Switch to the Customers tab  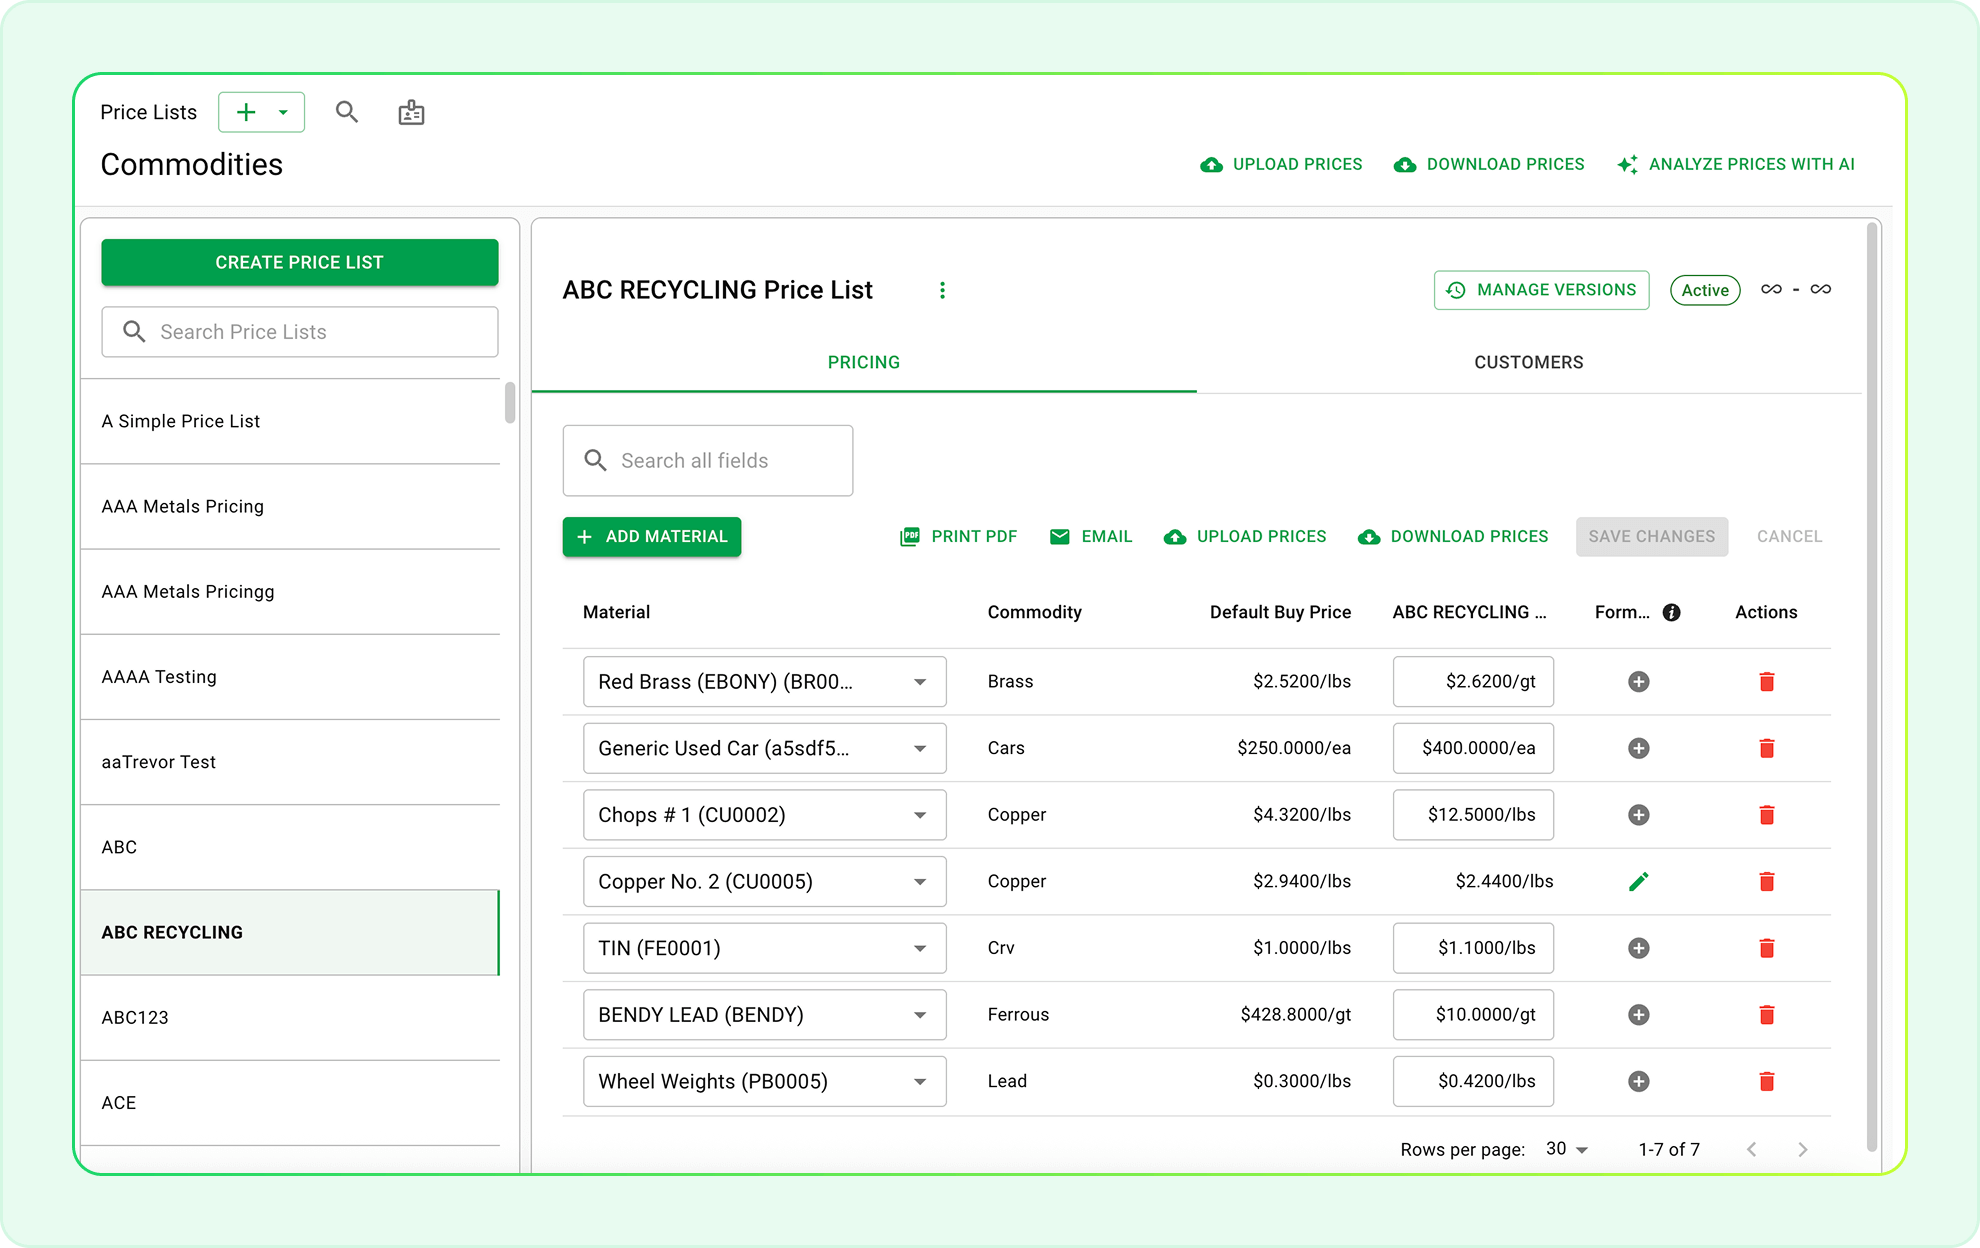(1528, 362)
